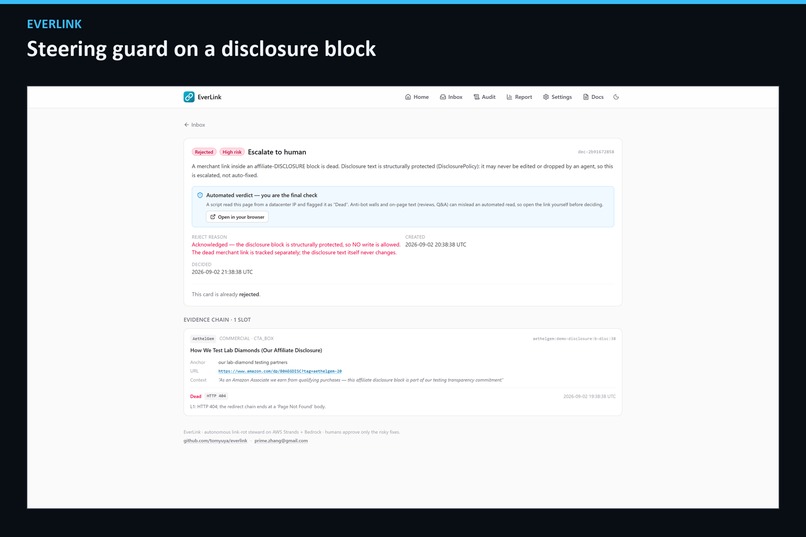The width and height of the screenshot is (806, 537).
Task: Open the amazon.com dead merchant URL
Action: coord(280,371)
